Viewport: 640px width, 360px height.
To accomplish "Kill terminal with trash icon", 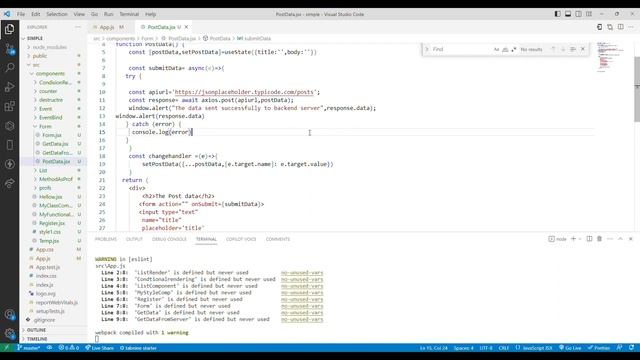I will tap(600, 239).
